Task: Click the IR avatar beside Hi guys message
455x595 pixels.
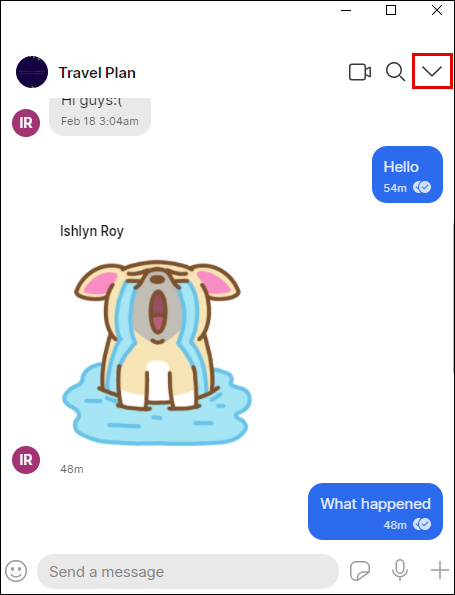Action: point(26,123)
